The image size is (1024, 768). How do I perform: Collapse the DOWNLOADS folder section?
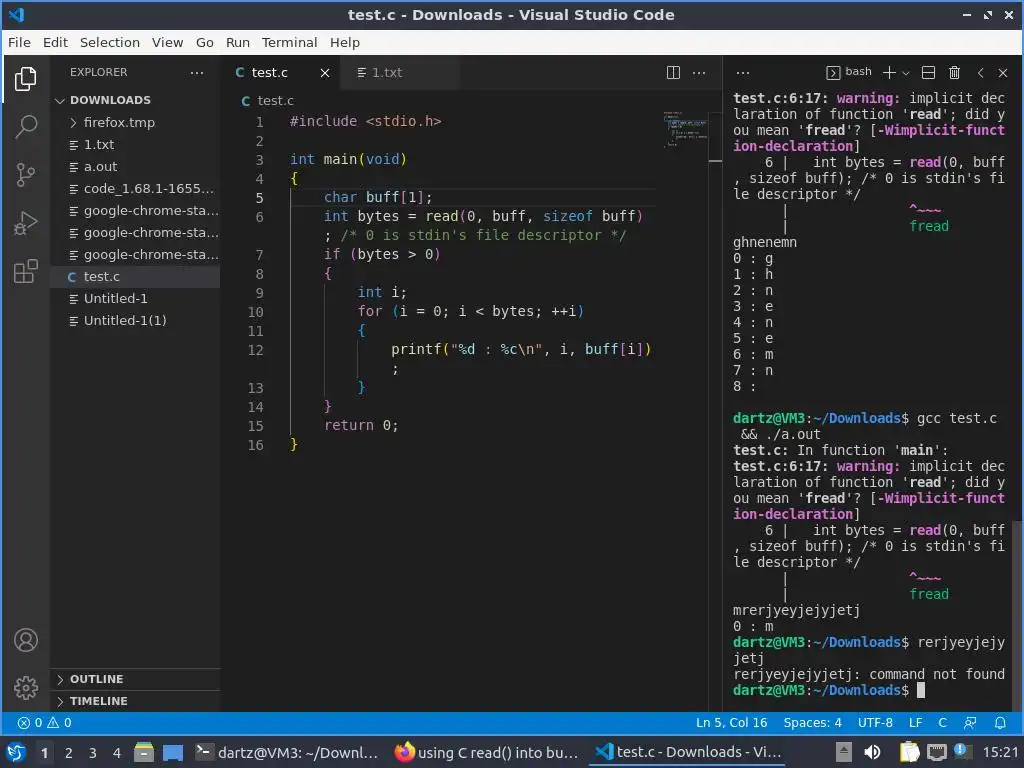point(135,100)
